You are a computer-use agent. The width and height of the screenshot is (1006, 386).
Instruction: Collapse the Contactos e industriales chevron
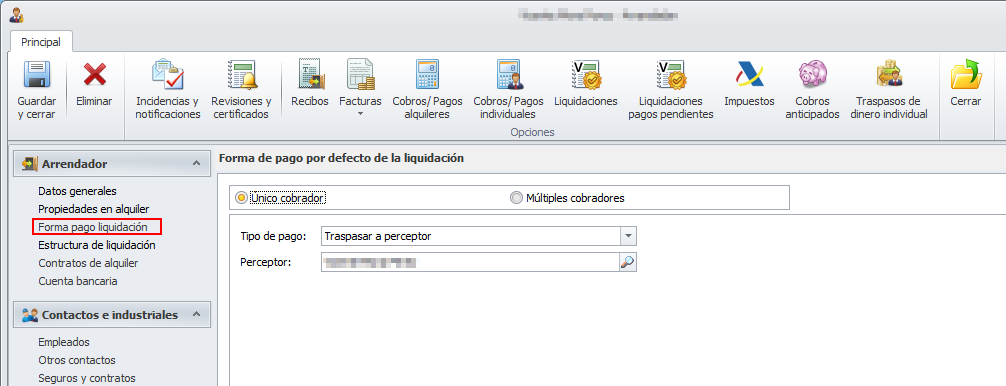196,315
